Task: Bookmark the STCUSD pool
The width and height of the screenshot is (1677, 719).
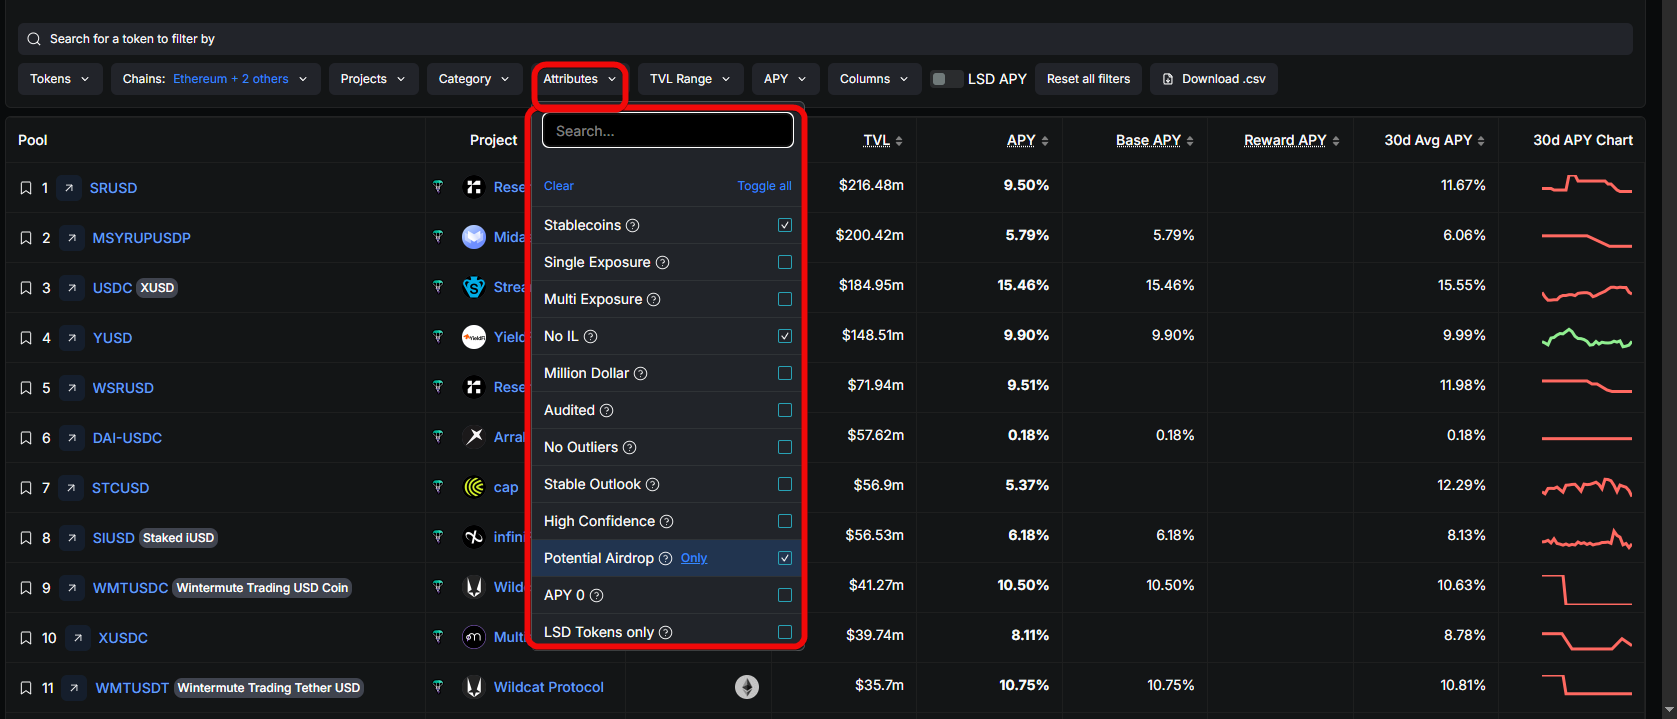Action: pyautogui.click(x=26, y=488)
